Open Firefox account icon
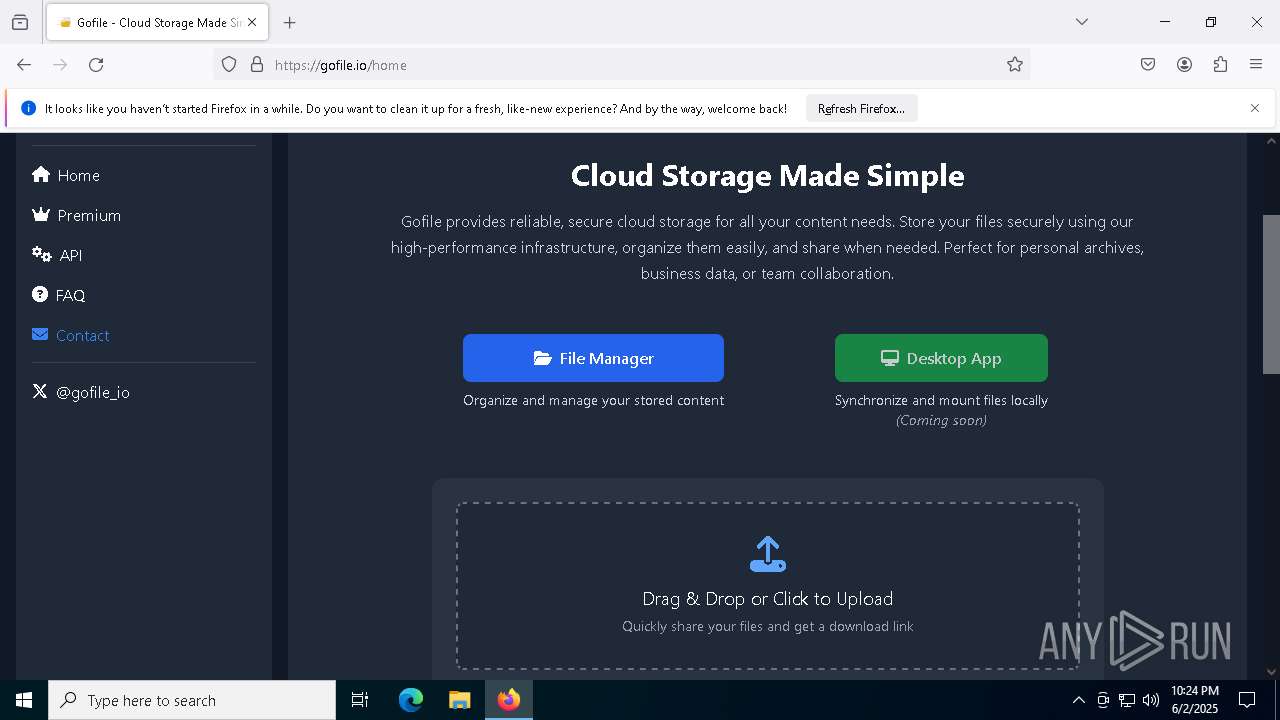The image size is (1280, 720). [x=1184, y=65]
